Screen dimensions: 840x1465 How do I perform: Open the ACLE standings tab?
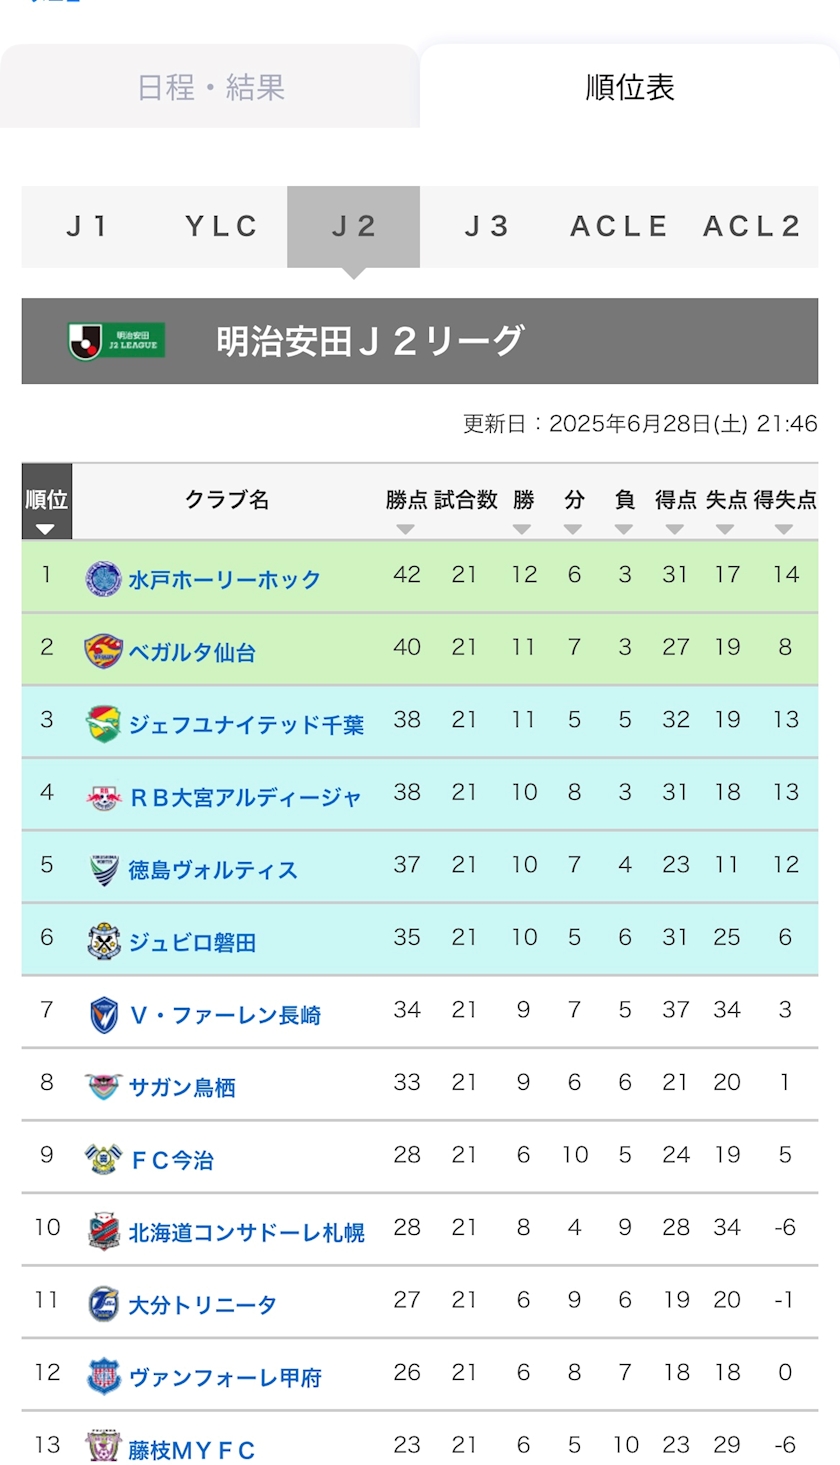[619, 227]
